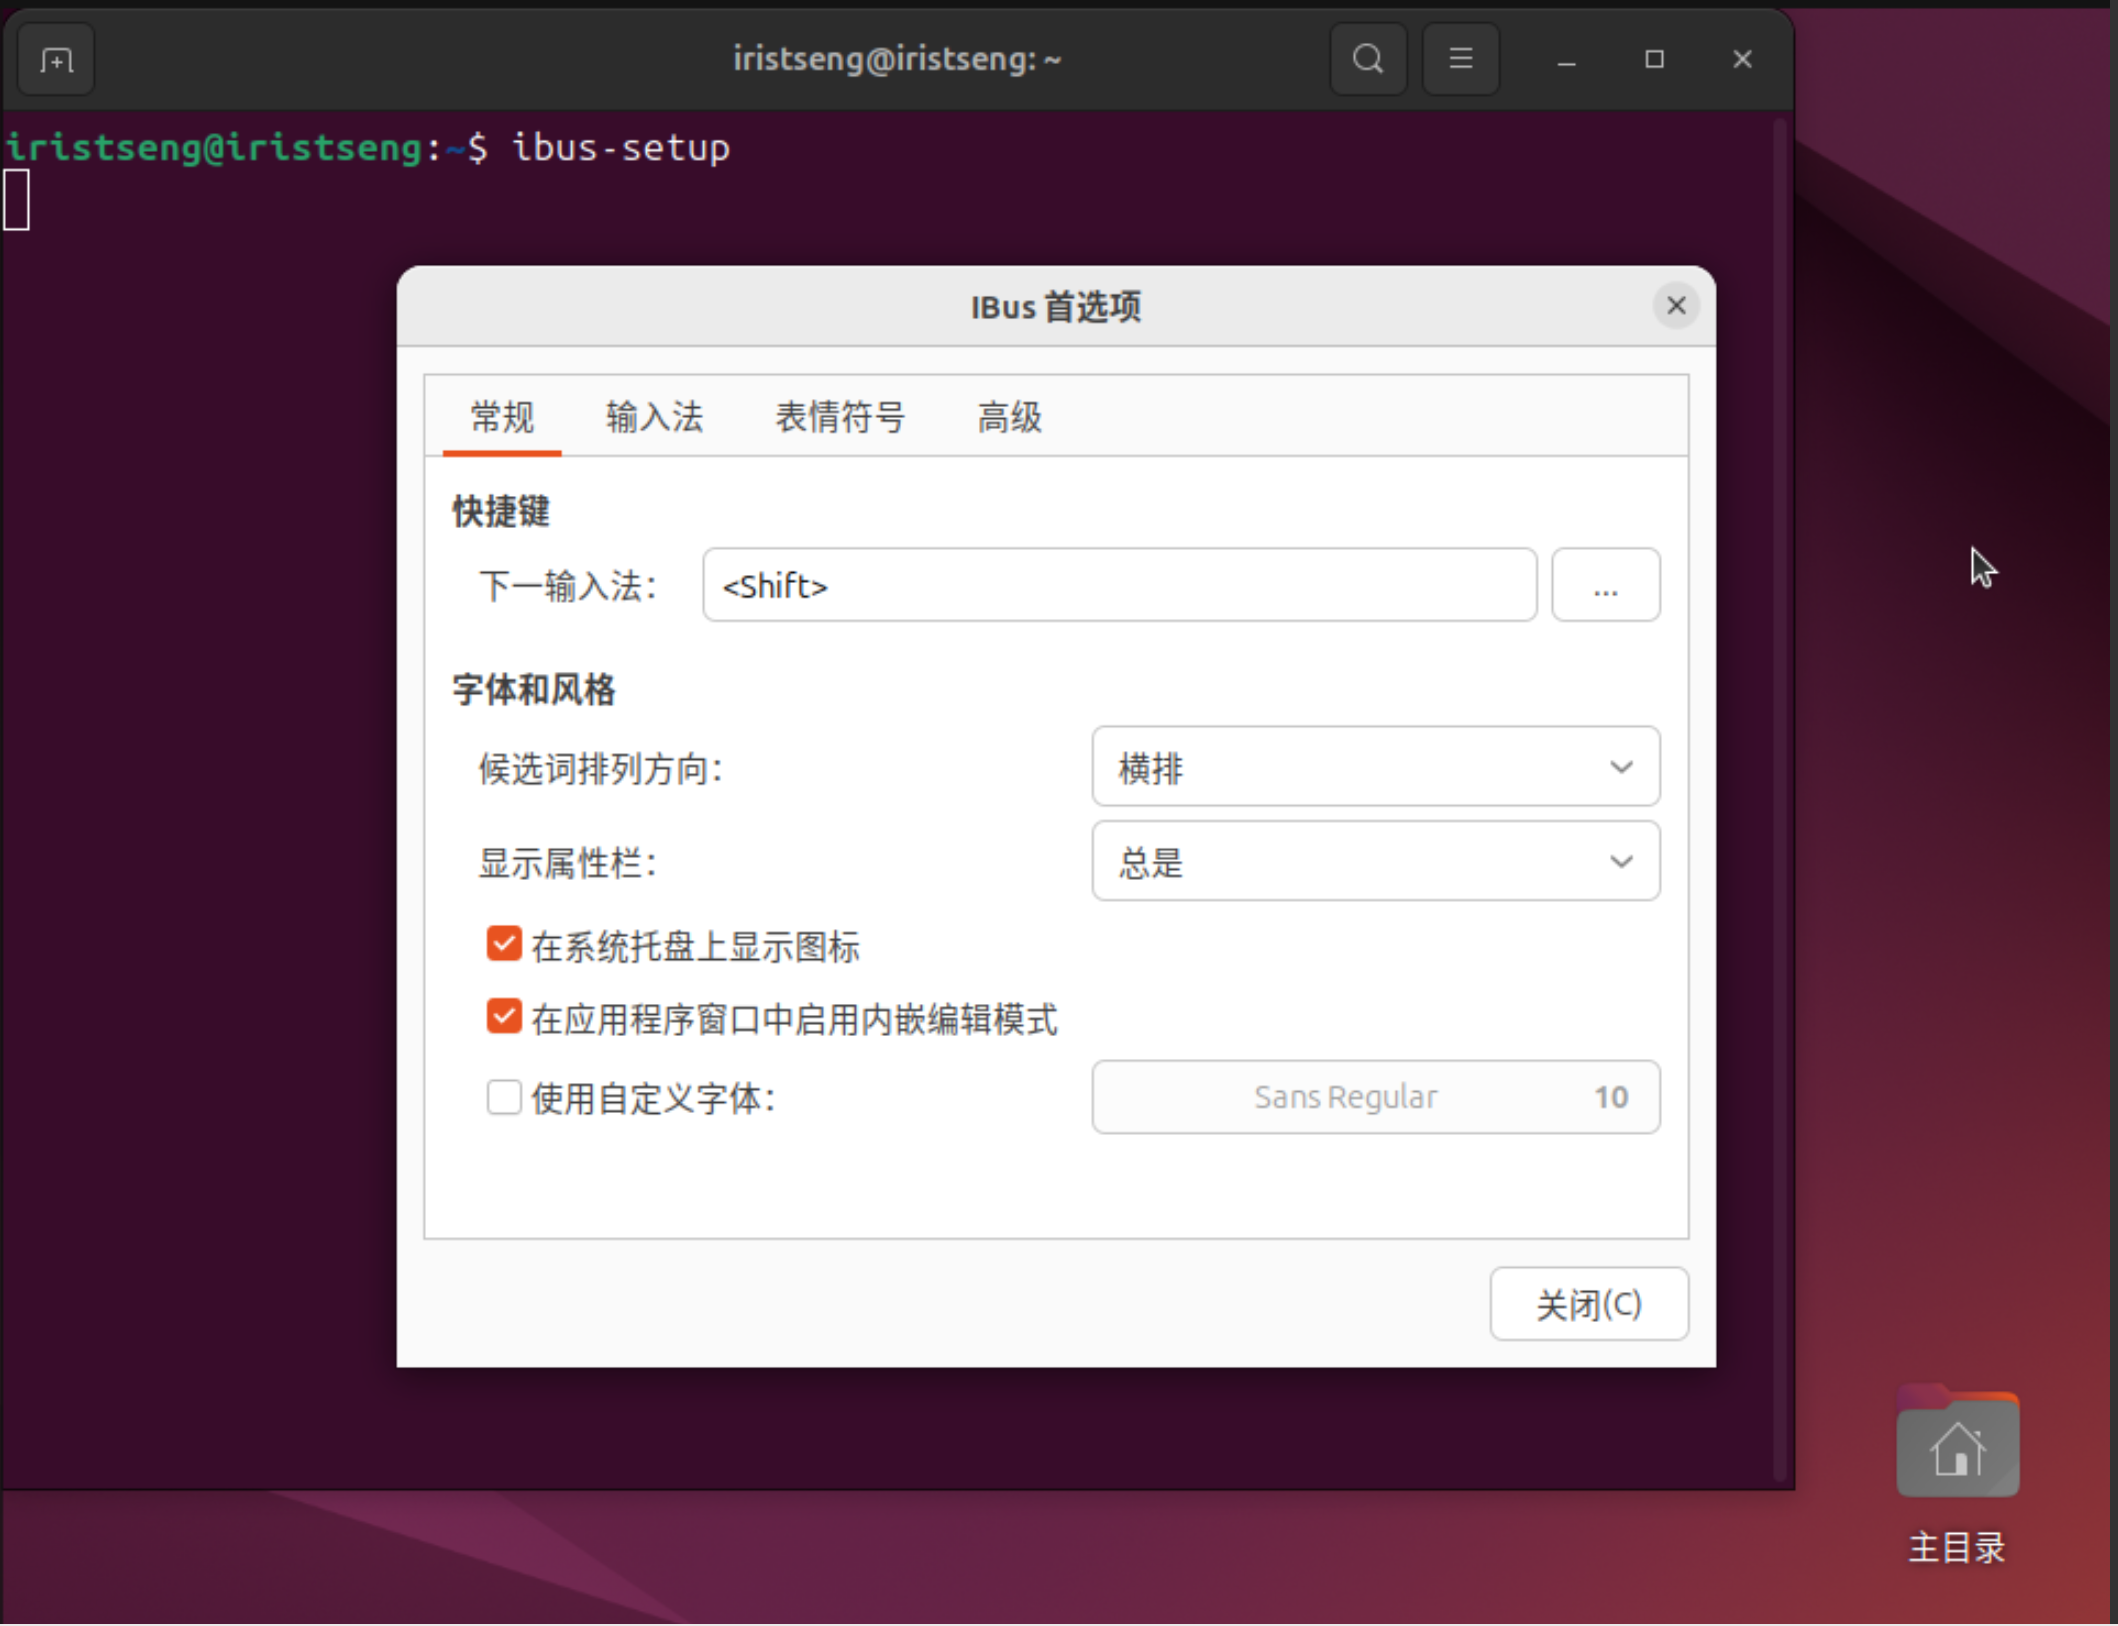The image size is (2118, 1626).
Task: Go to the 高级 tab
Action: 1009,417
